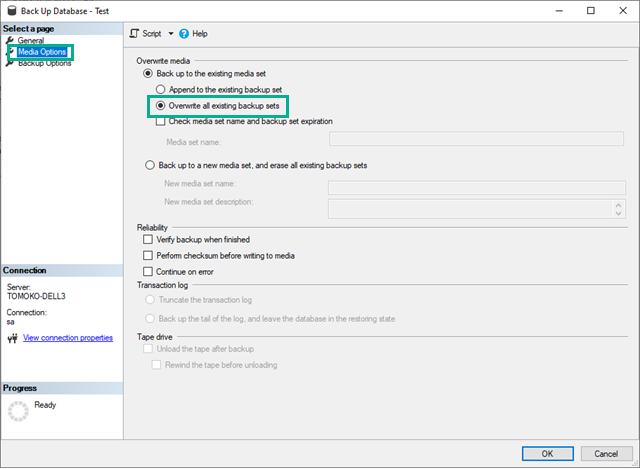Click the wrench icon beside General
Image resolution: width=640 pixels, height=469 pixels.
[10, 40]
